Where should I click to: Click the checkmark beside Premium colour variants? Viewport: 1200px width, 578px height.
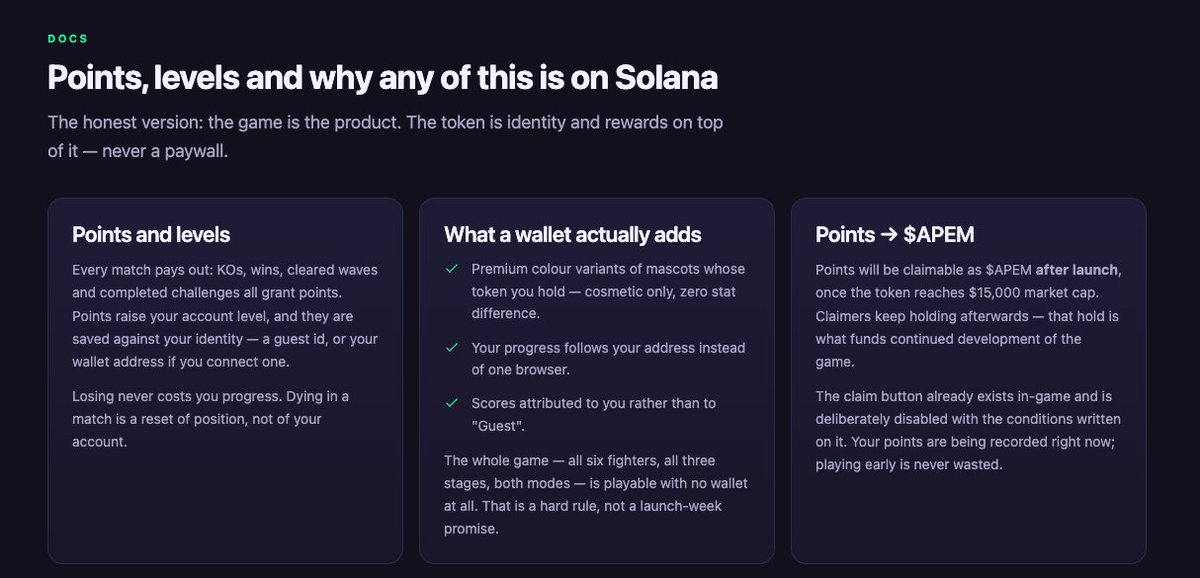452,269
